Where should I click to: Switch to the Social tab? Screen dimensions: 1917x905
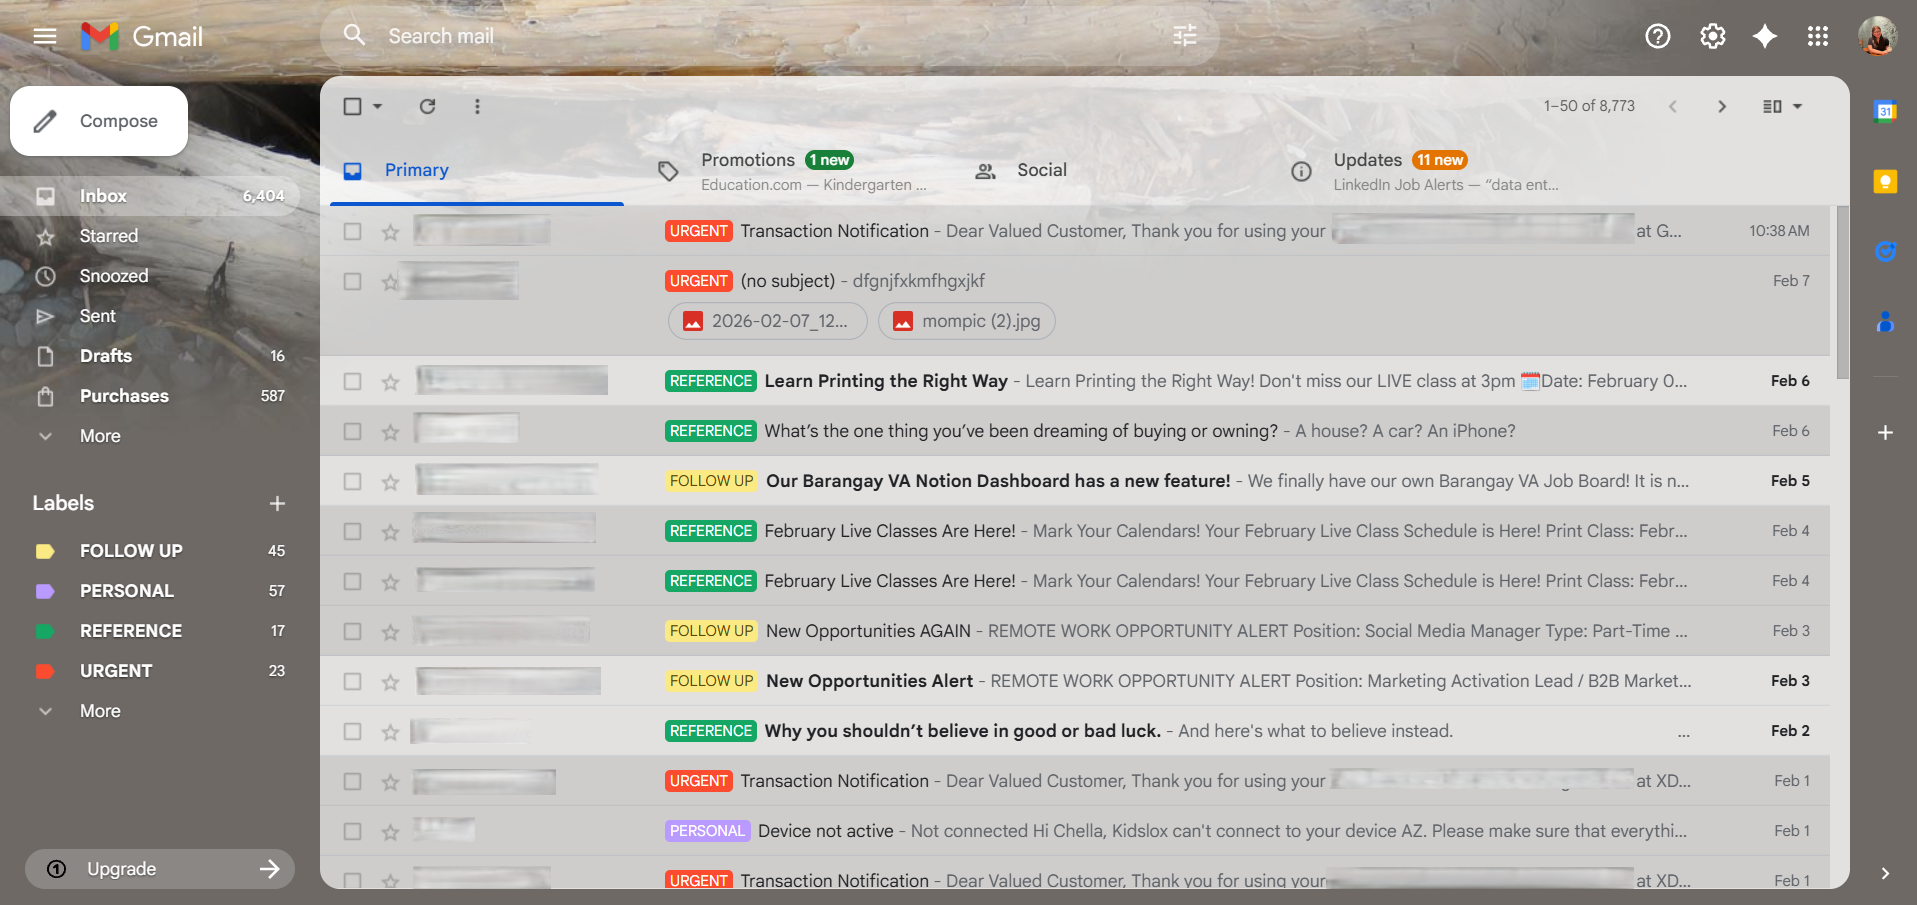(1110, 171)
